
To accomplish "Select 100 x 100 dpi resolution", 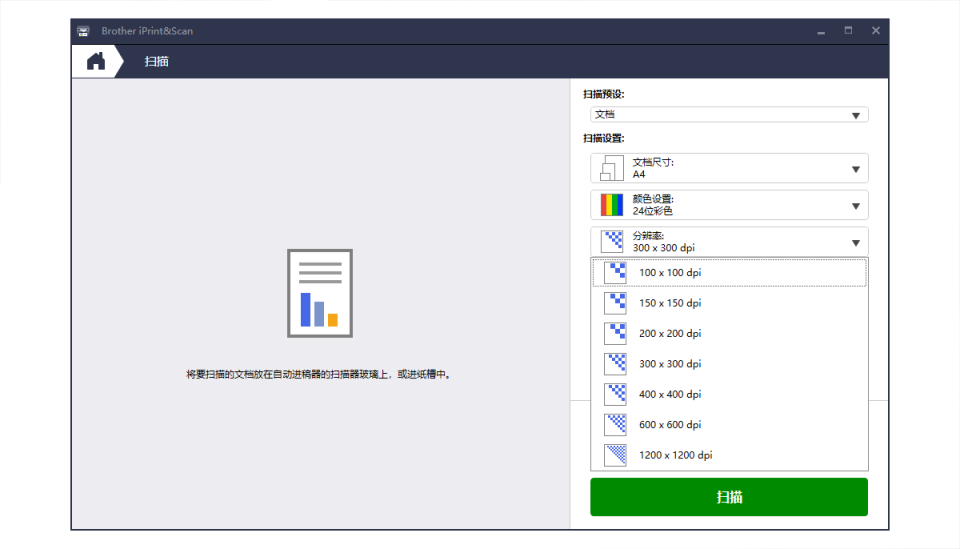I will [x=729, y=272].
